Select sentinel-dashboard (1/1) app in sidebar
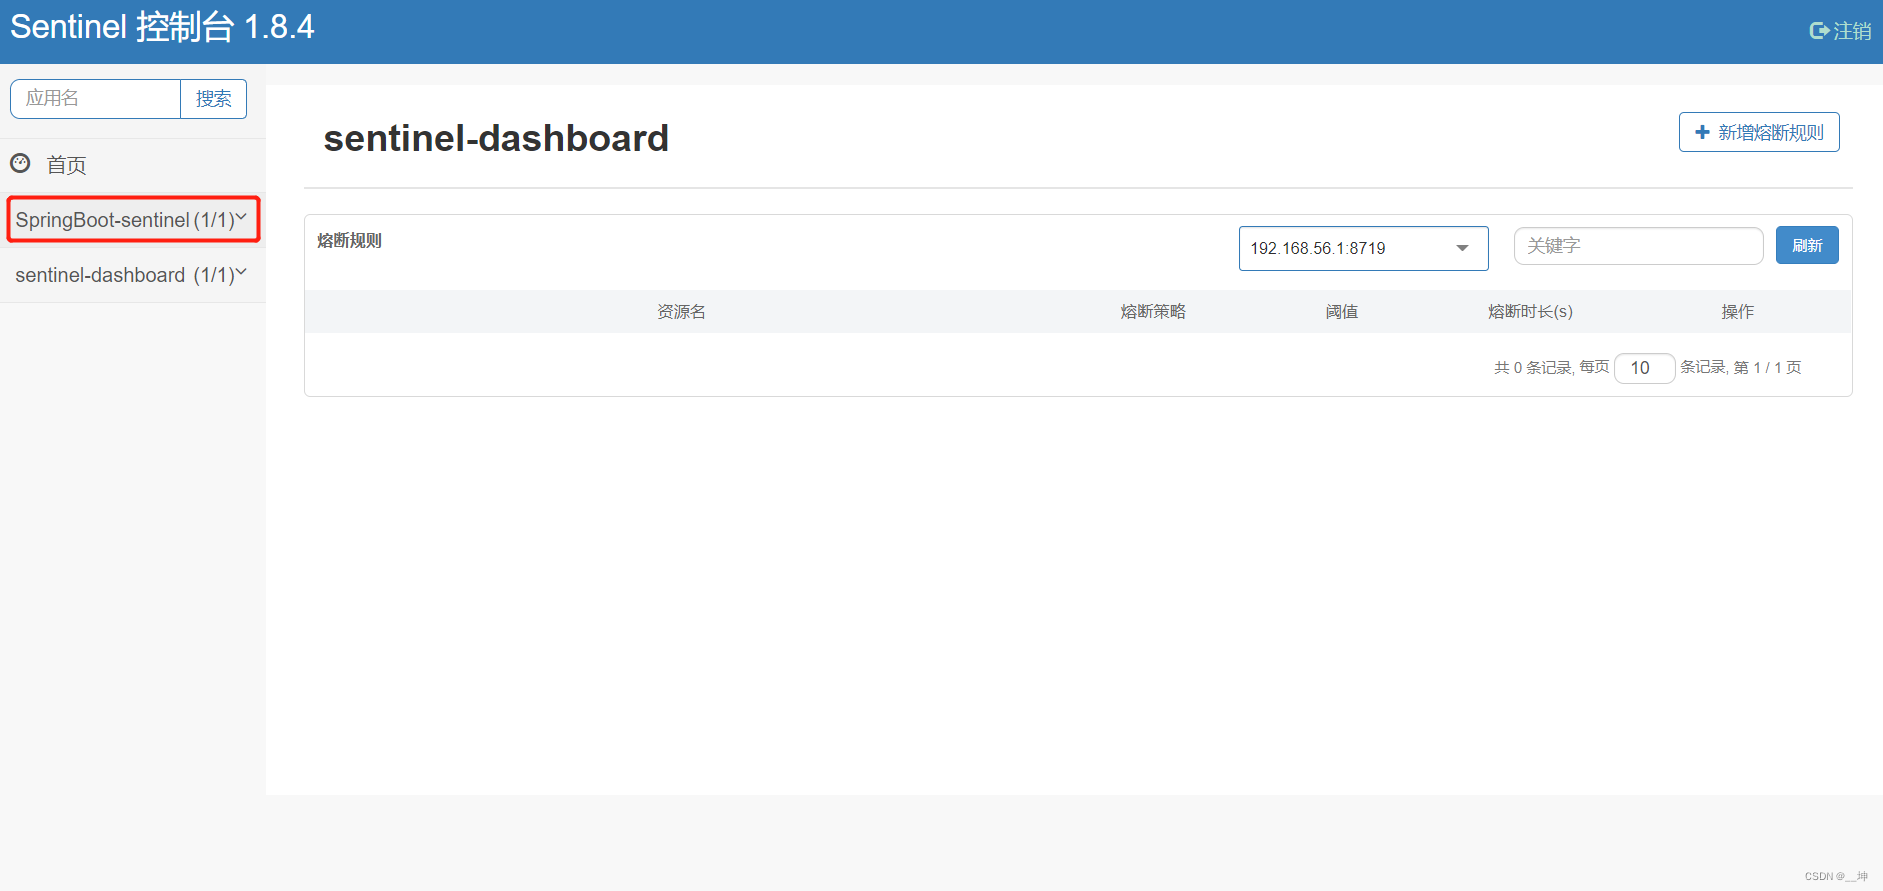The width and height of the screenshot is (1883, 891). pyautogui.click(x=132, y=275)
